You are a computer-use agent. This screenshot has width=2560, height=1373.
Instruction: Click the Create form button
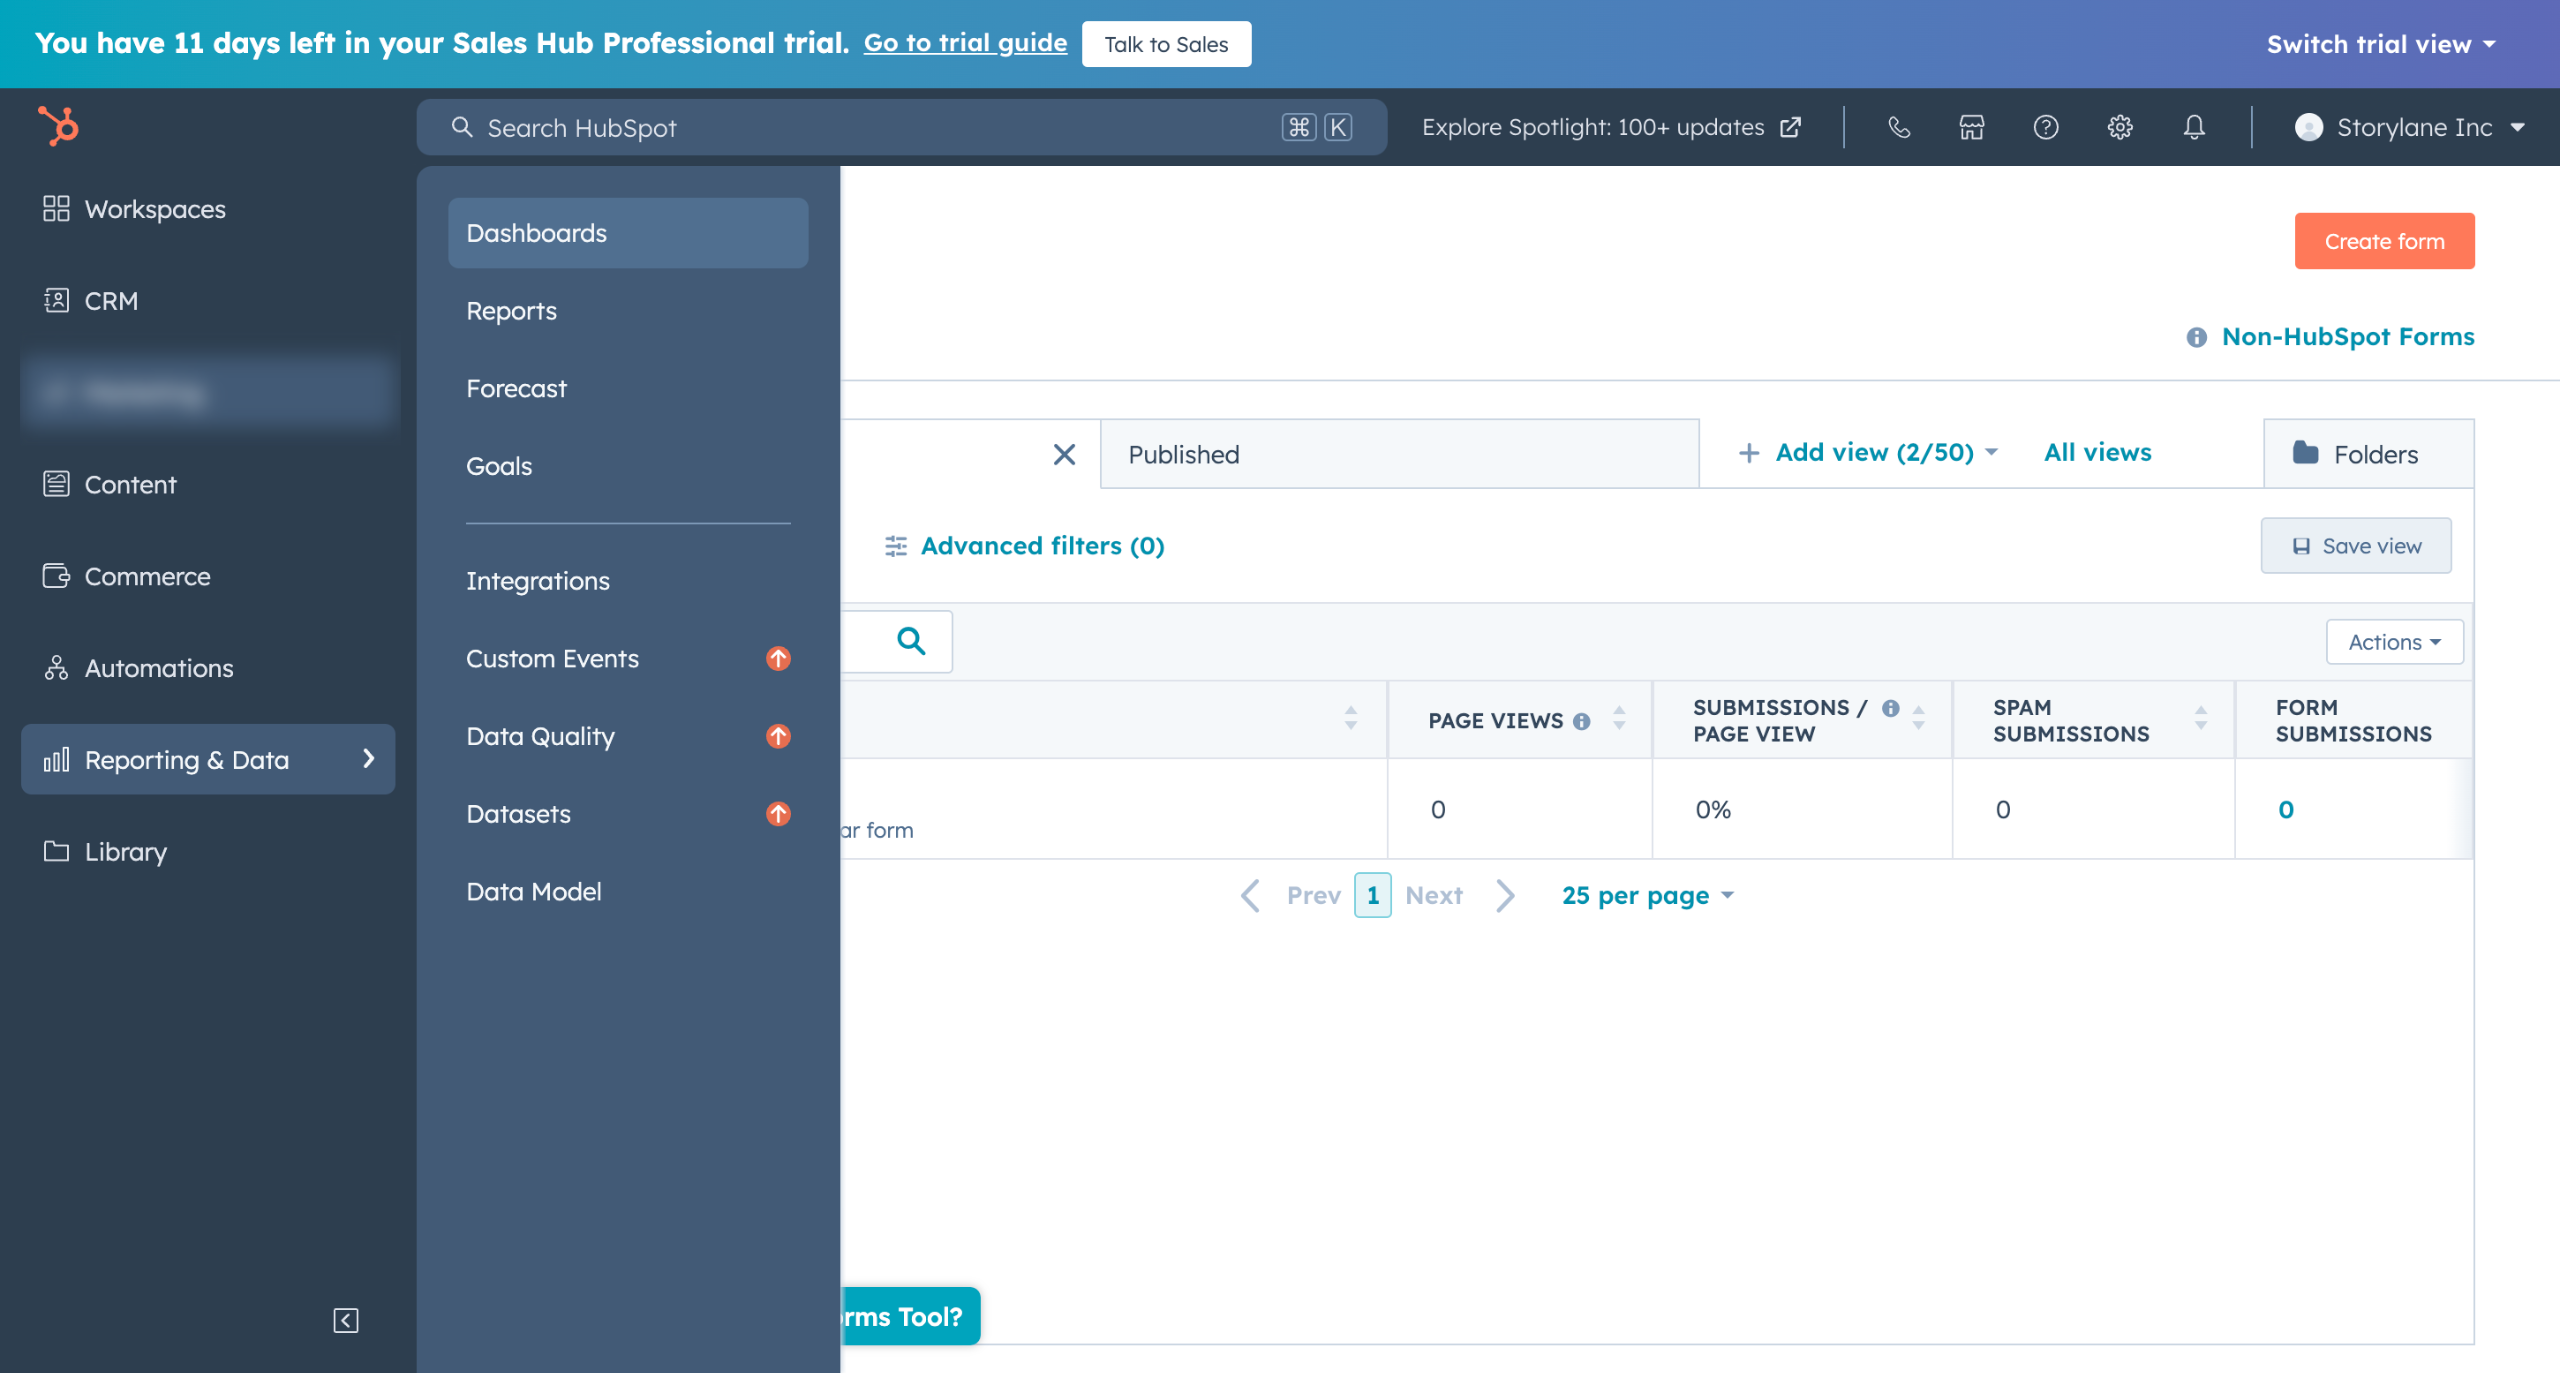pos(2383,241)
